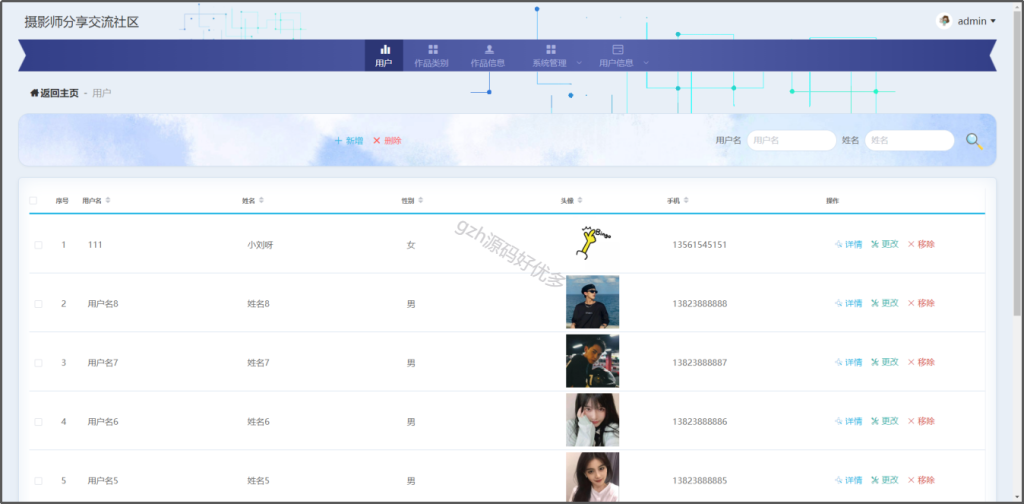Click the 系统管理 grid icon
The width and height of the screenshot is (1024, 504).
[x=551, y=49]
